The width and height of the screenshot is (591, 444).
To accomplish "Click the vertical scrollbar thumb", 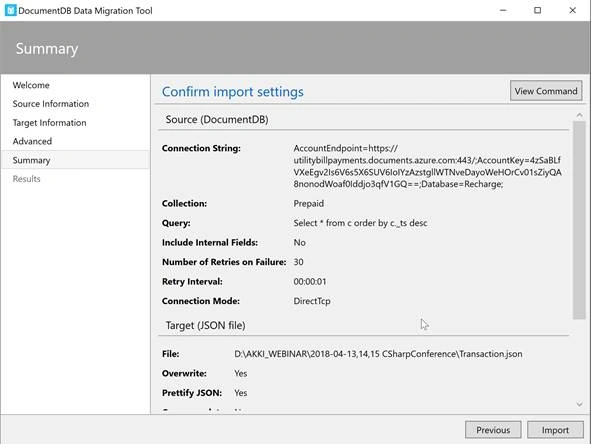I will (x=579, y=220).
